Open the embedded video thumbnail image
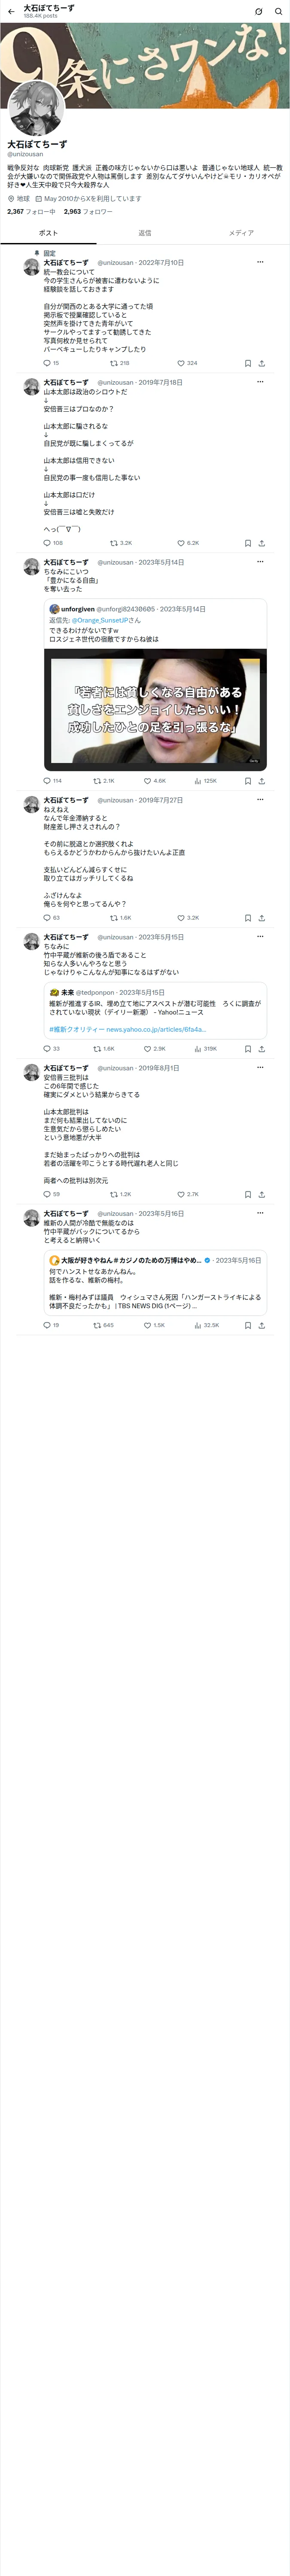This screenshot has height=2576, width=290. 155,709
